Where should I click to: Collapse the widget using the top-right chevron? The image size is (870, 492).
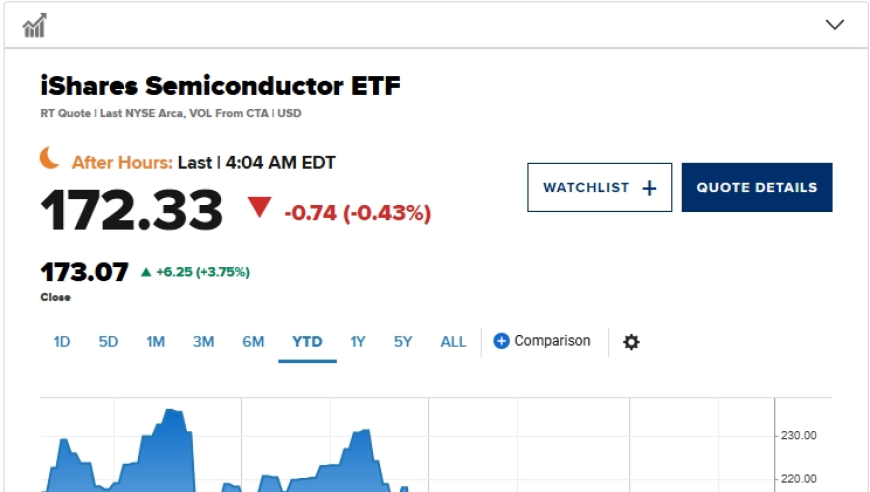[834, 24]
